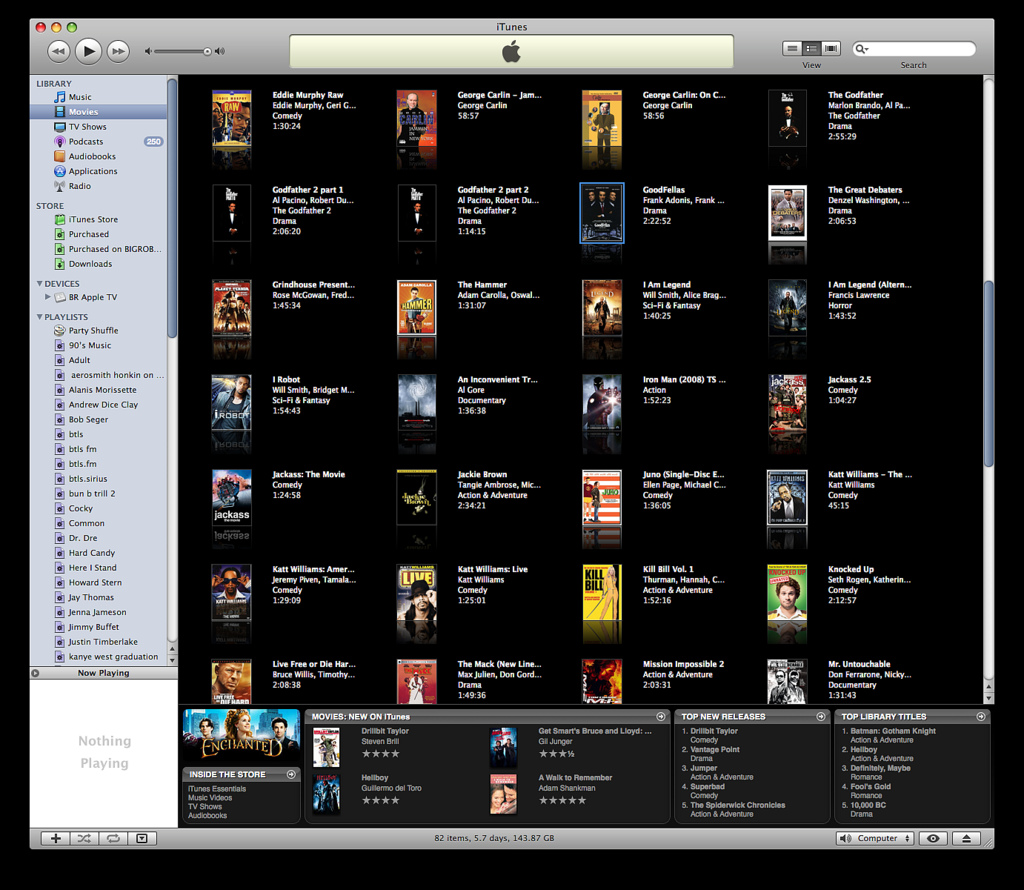Toggle repeat button in bottom bar
The image size is (1024, 890).
(x=114, y=838)
